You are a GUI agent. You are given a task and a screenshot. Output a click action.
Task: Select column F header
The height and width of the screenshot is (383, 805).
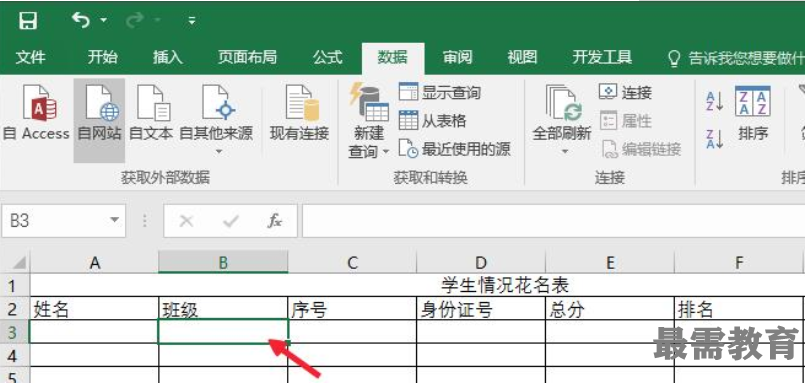pos(739,262)
